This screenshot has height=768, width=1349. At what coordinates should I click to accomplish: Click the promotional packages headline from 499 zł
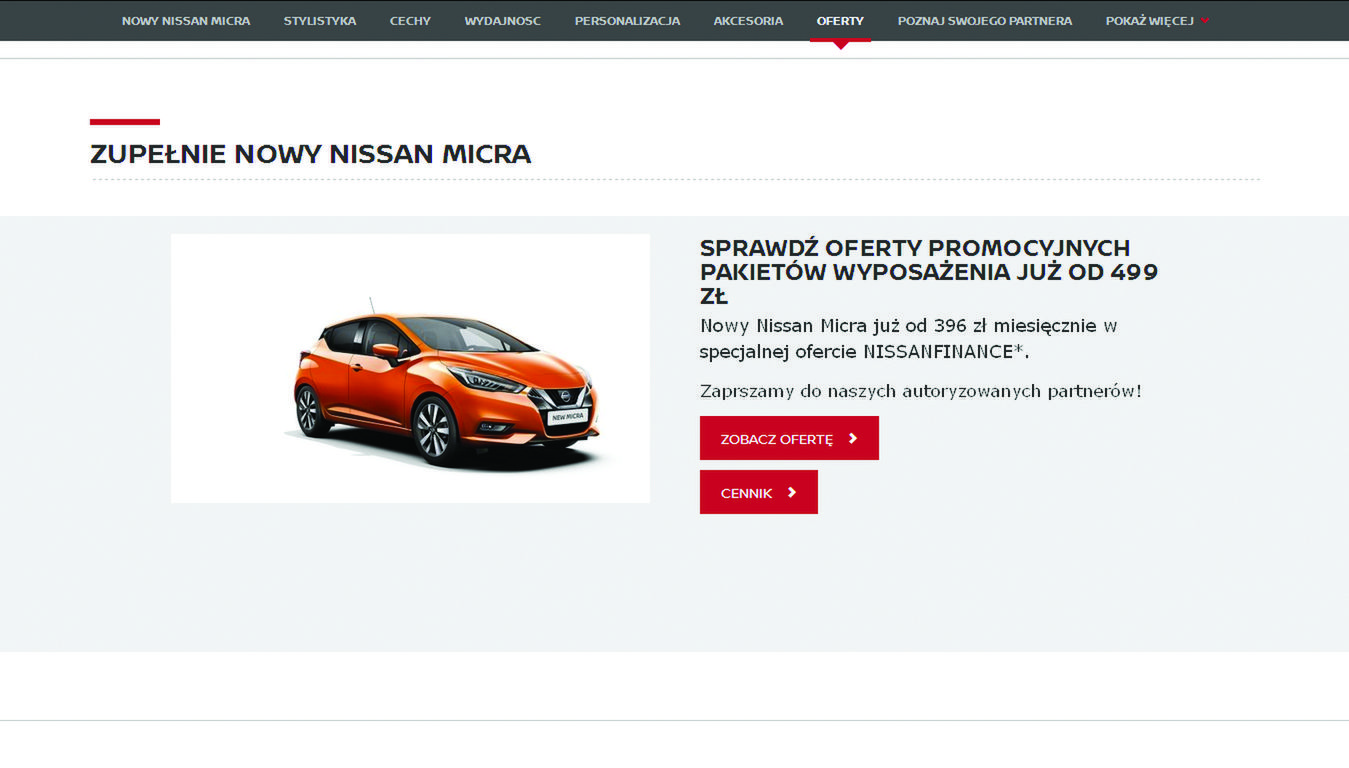pyautogui.click(x=929, y=272)
